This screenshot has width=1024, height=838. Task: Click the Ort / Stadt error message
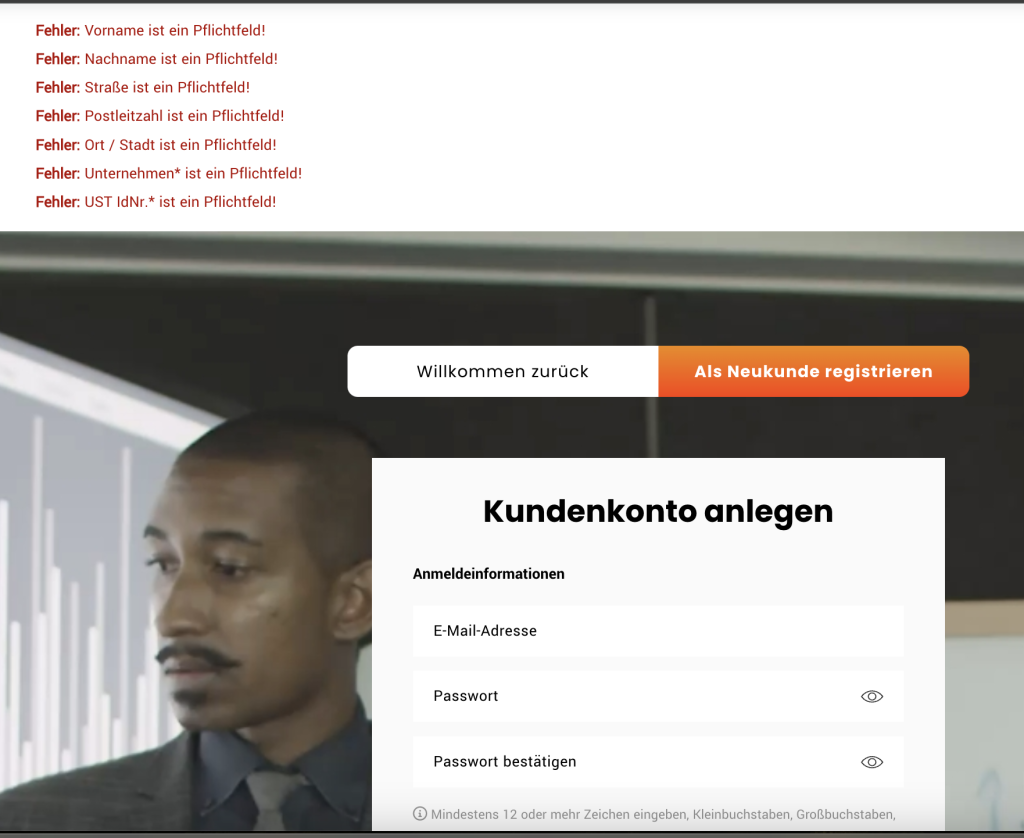(156, 145)
